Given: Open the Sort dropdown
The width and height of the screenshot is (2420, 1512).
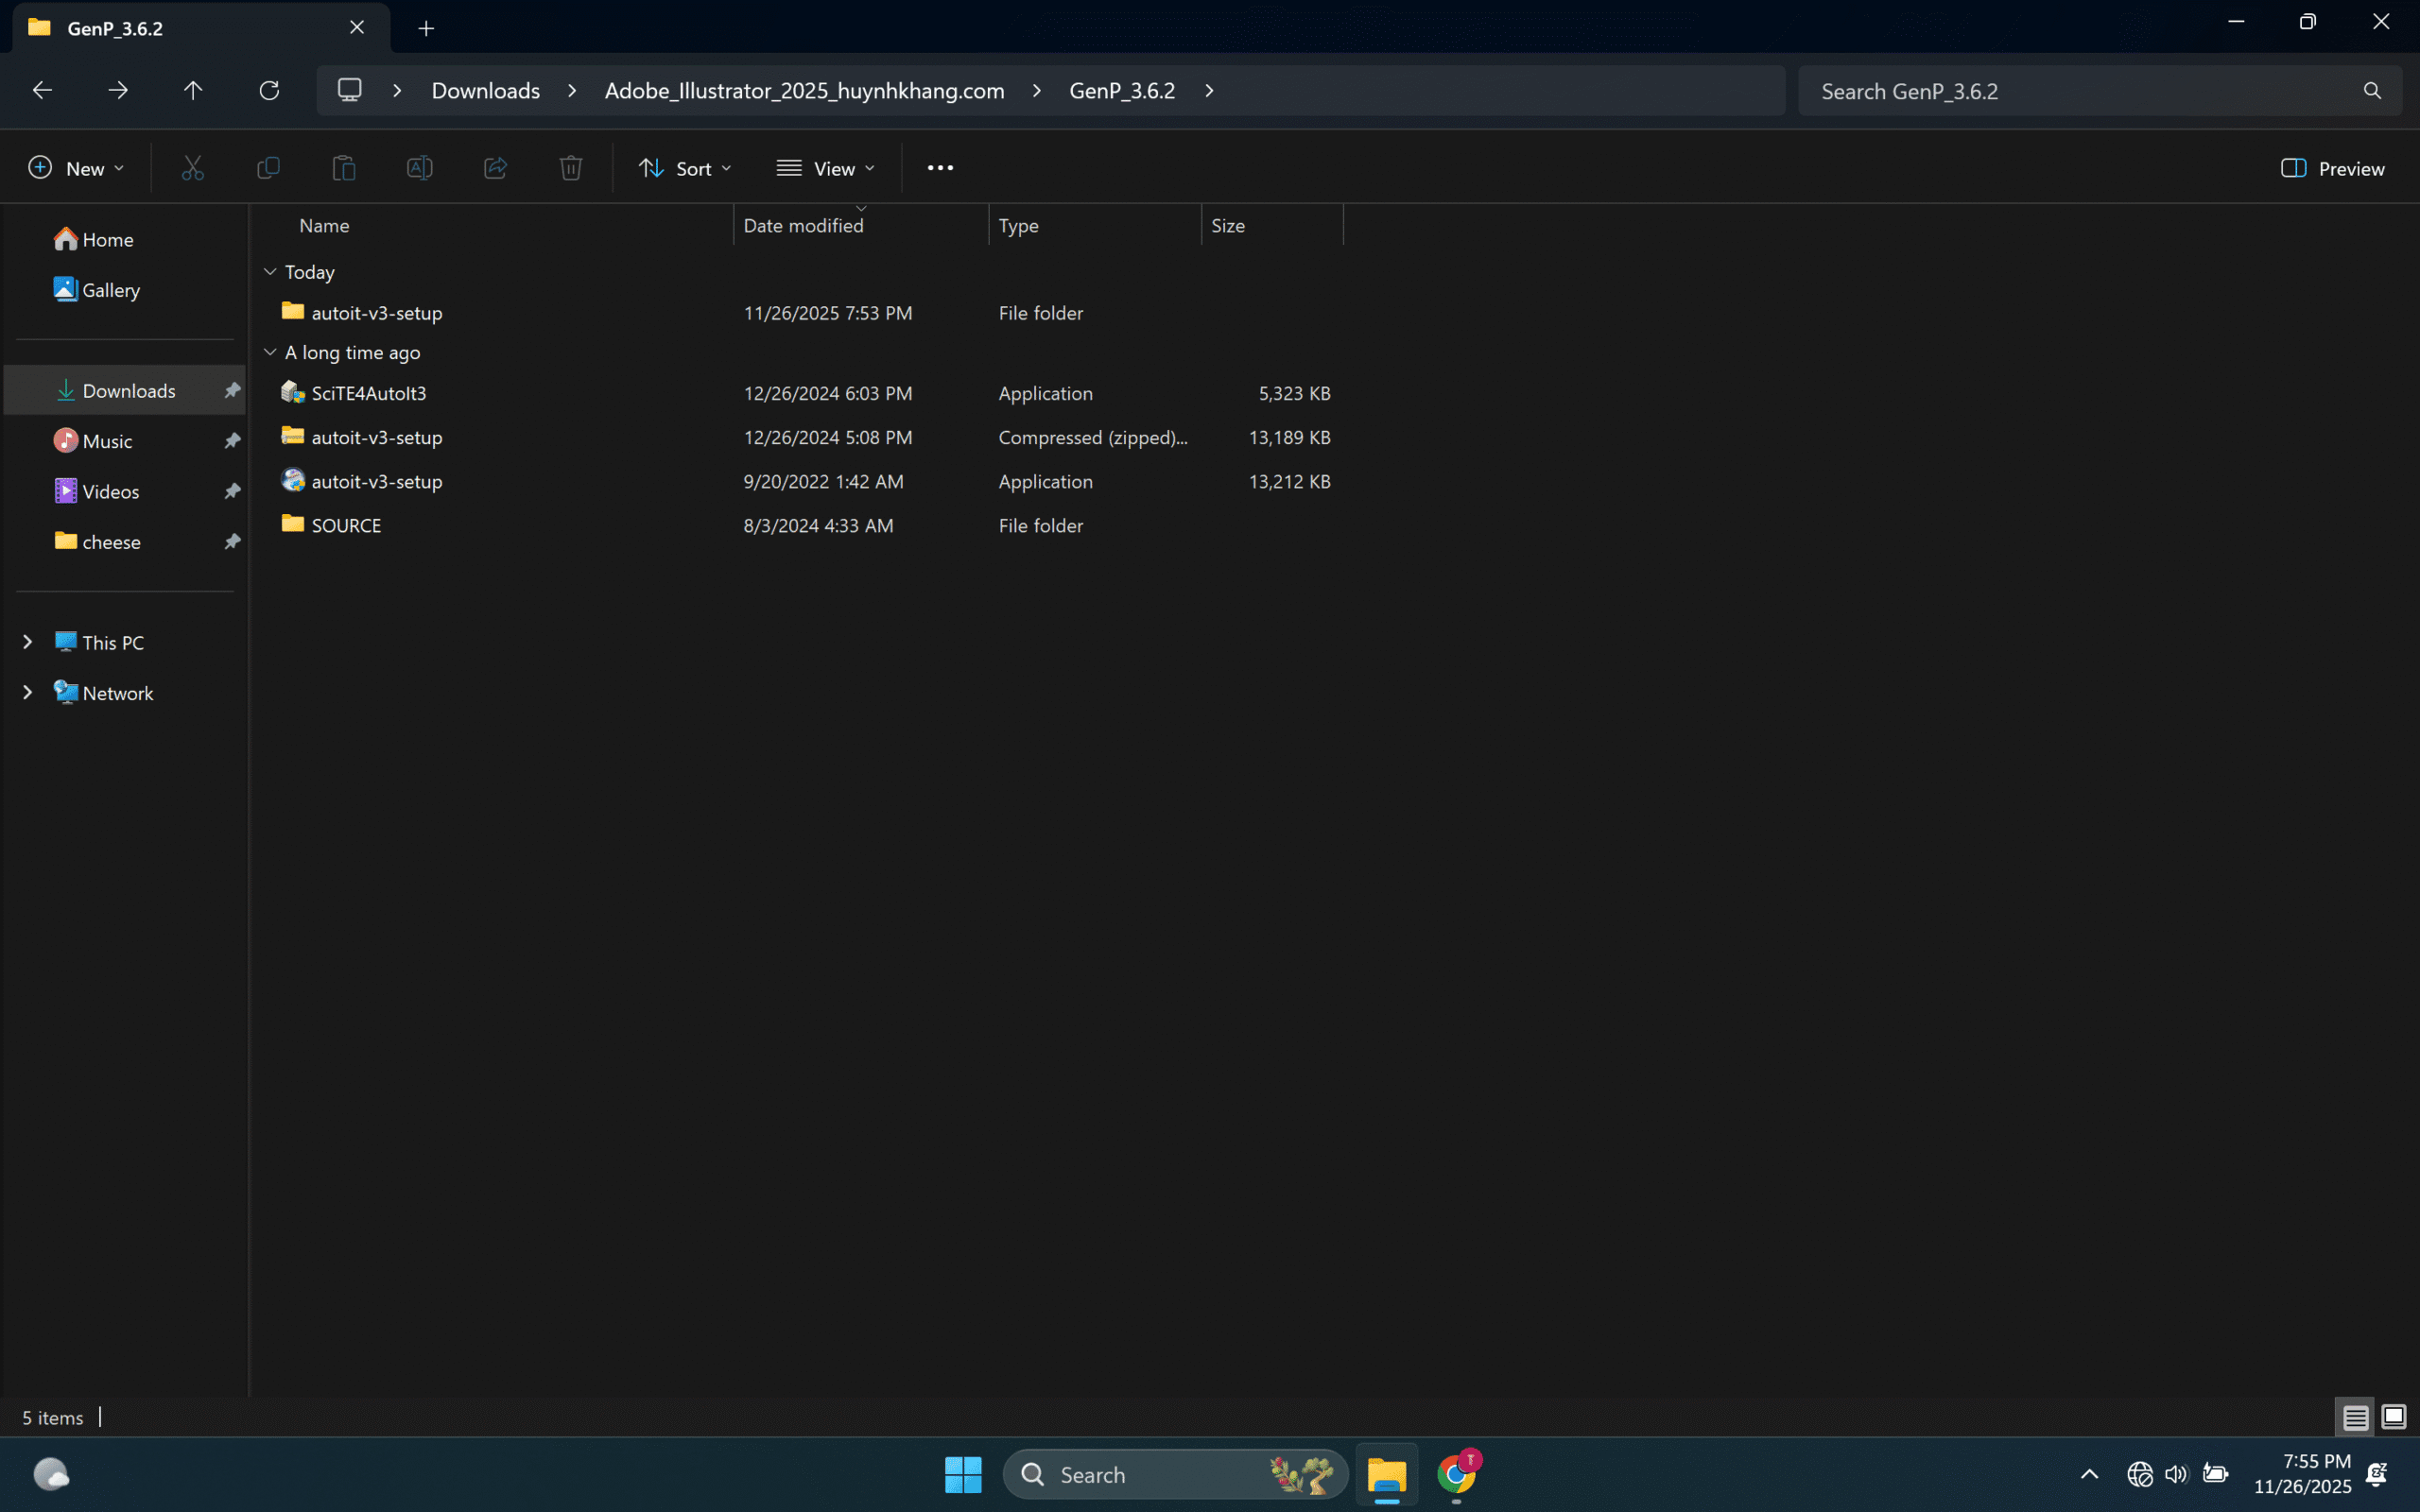Looking at the screenshot, I should [x=685, y=168].
